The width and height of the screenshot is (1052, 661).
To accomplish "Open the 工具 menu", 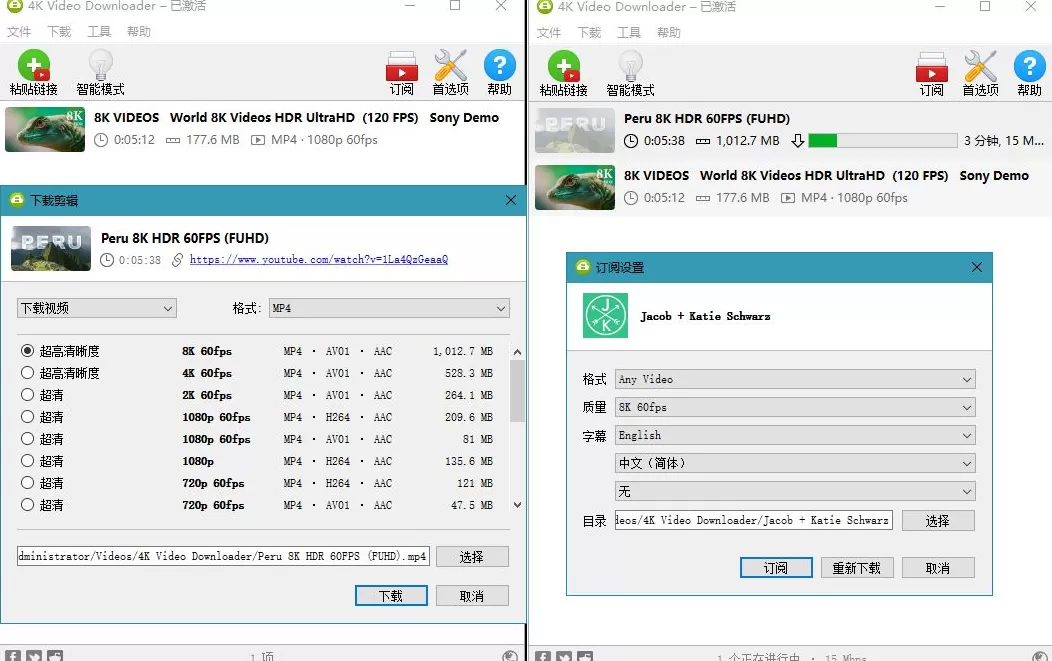I will pyautogui.click(x=99, y=30).
